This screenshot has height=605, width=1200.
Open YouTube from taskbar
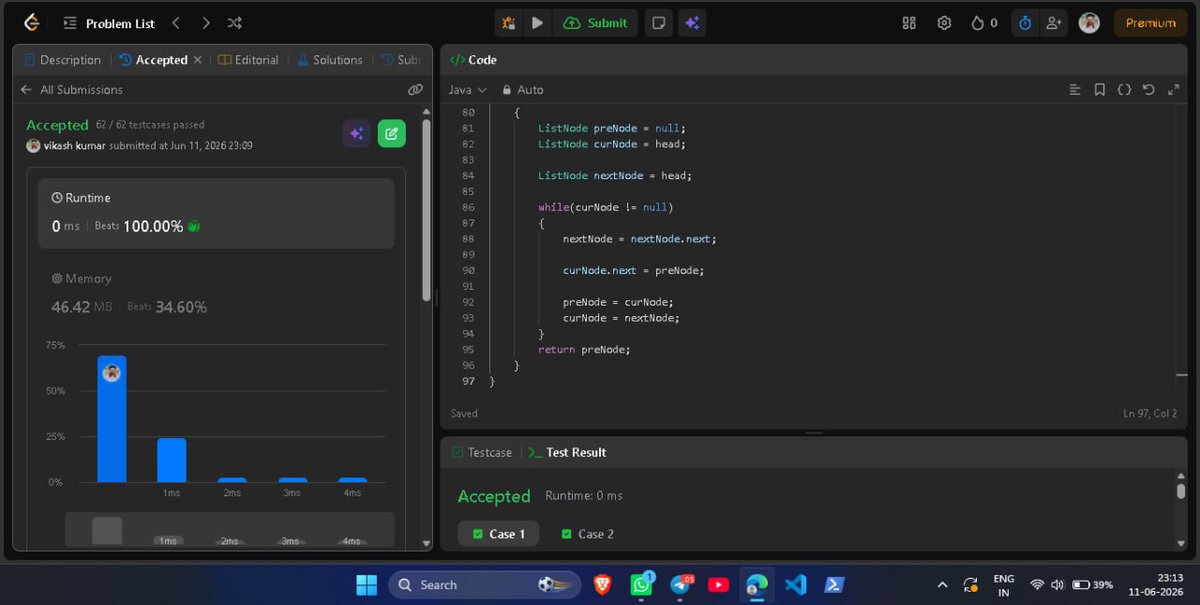pyautogui.click(x=718, y=585)
